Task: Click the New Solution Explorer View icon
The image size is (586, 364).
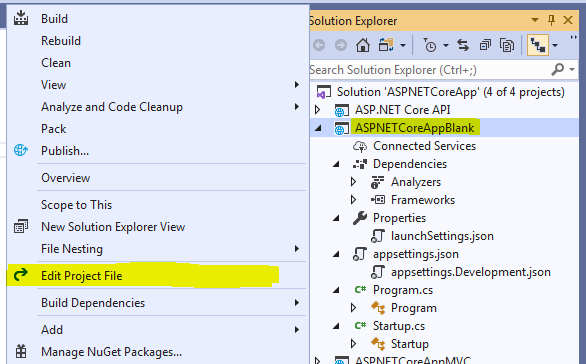Action: (x=21, y=226)
